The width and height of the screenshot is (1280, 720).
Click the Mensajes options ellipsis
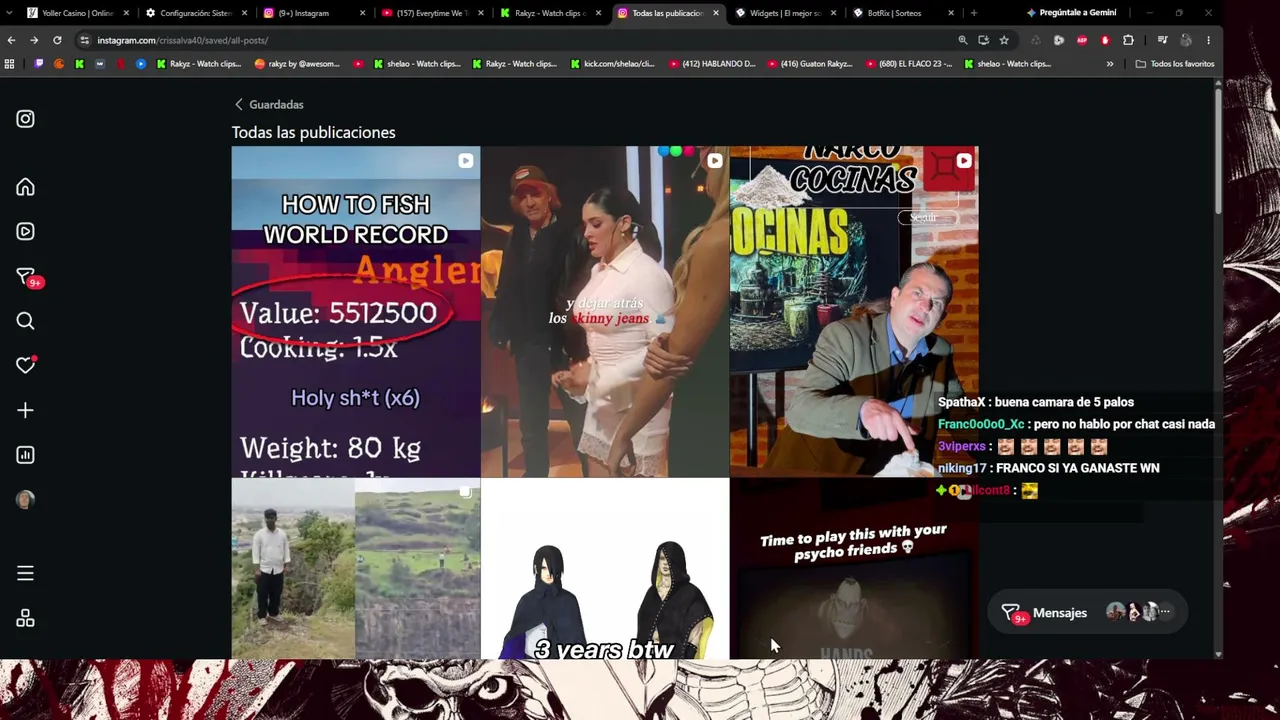[x=1164, y=612]
